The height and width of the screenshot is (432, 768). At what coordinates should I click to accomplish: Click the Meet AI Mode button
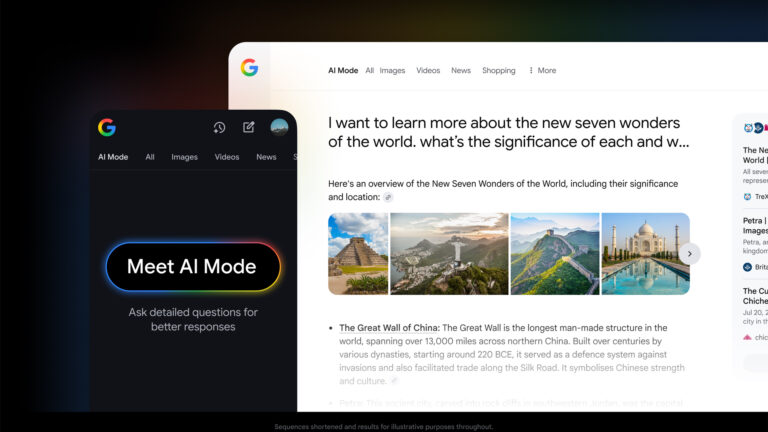pyautogui.click(x=193, y=266)
